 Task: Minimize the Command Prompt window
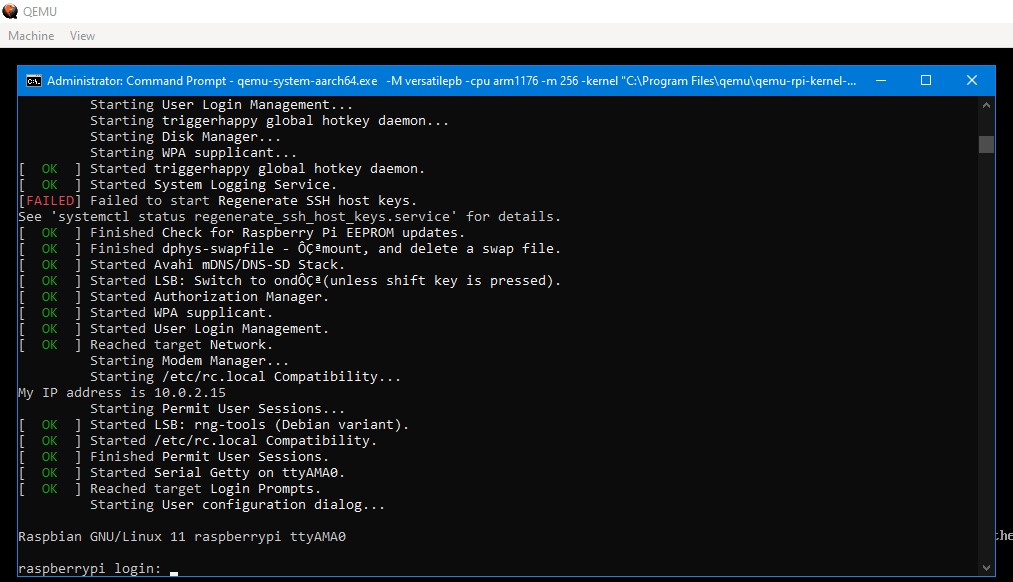coord(881,81)
